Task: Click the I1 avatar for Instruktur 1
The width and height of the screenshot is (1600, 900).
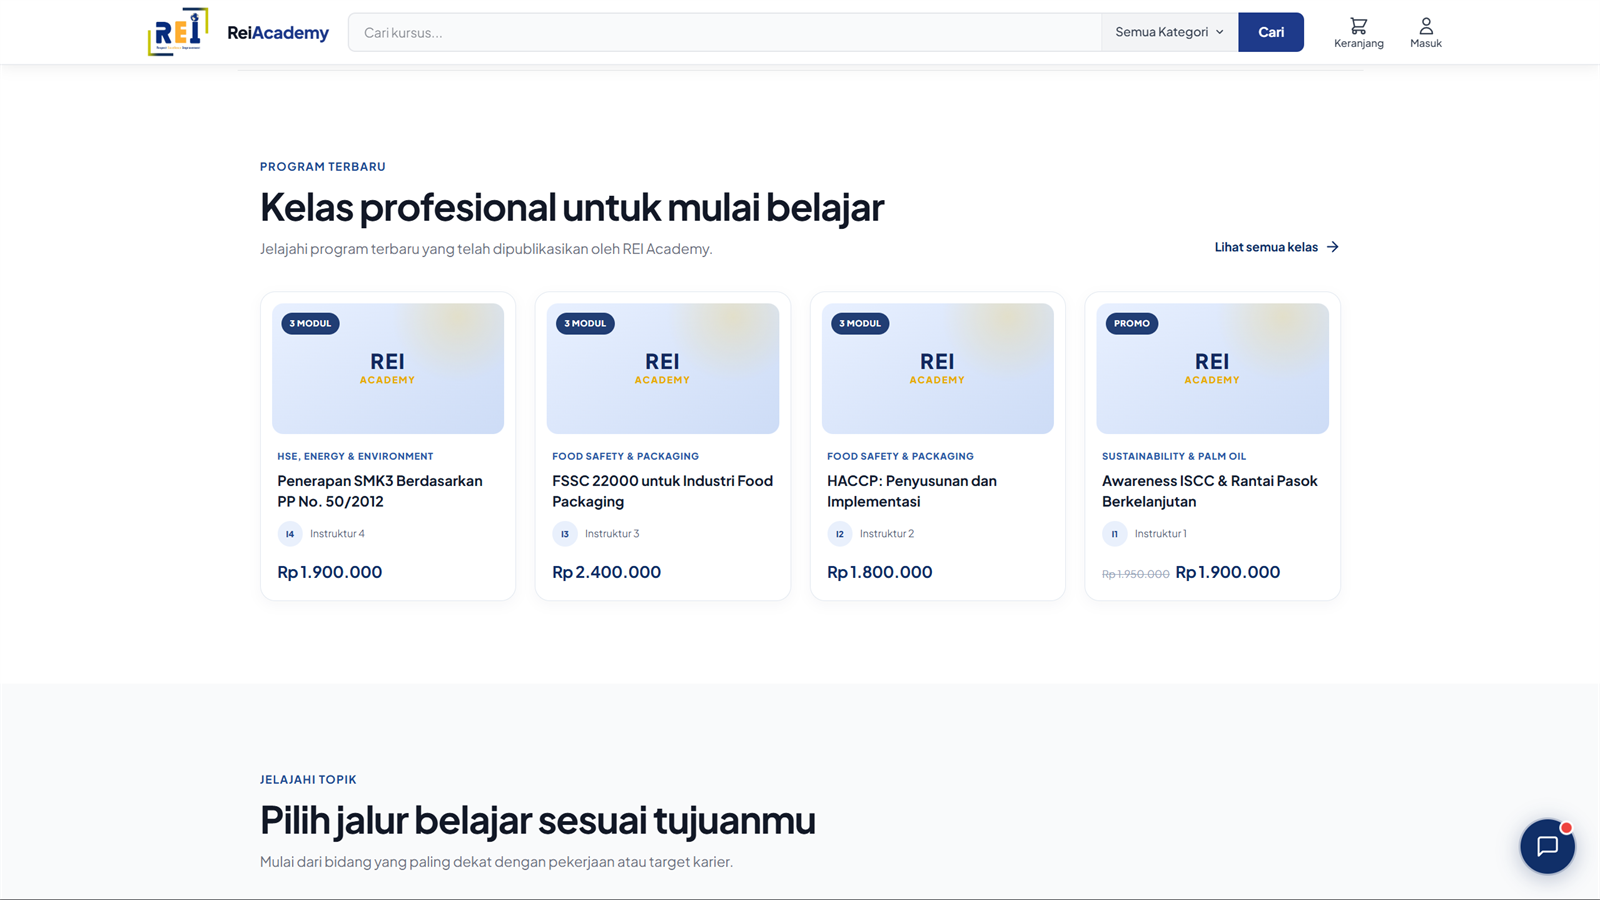Action: [1115, 534]
